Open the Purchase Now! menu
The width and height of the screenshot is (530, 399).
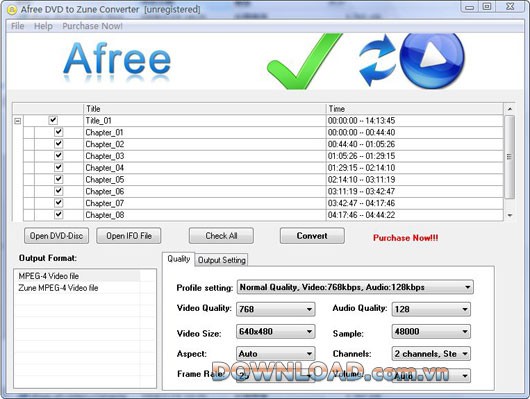tap(92, 26)
